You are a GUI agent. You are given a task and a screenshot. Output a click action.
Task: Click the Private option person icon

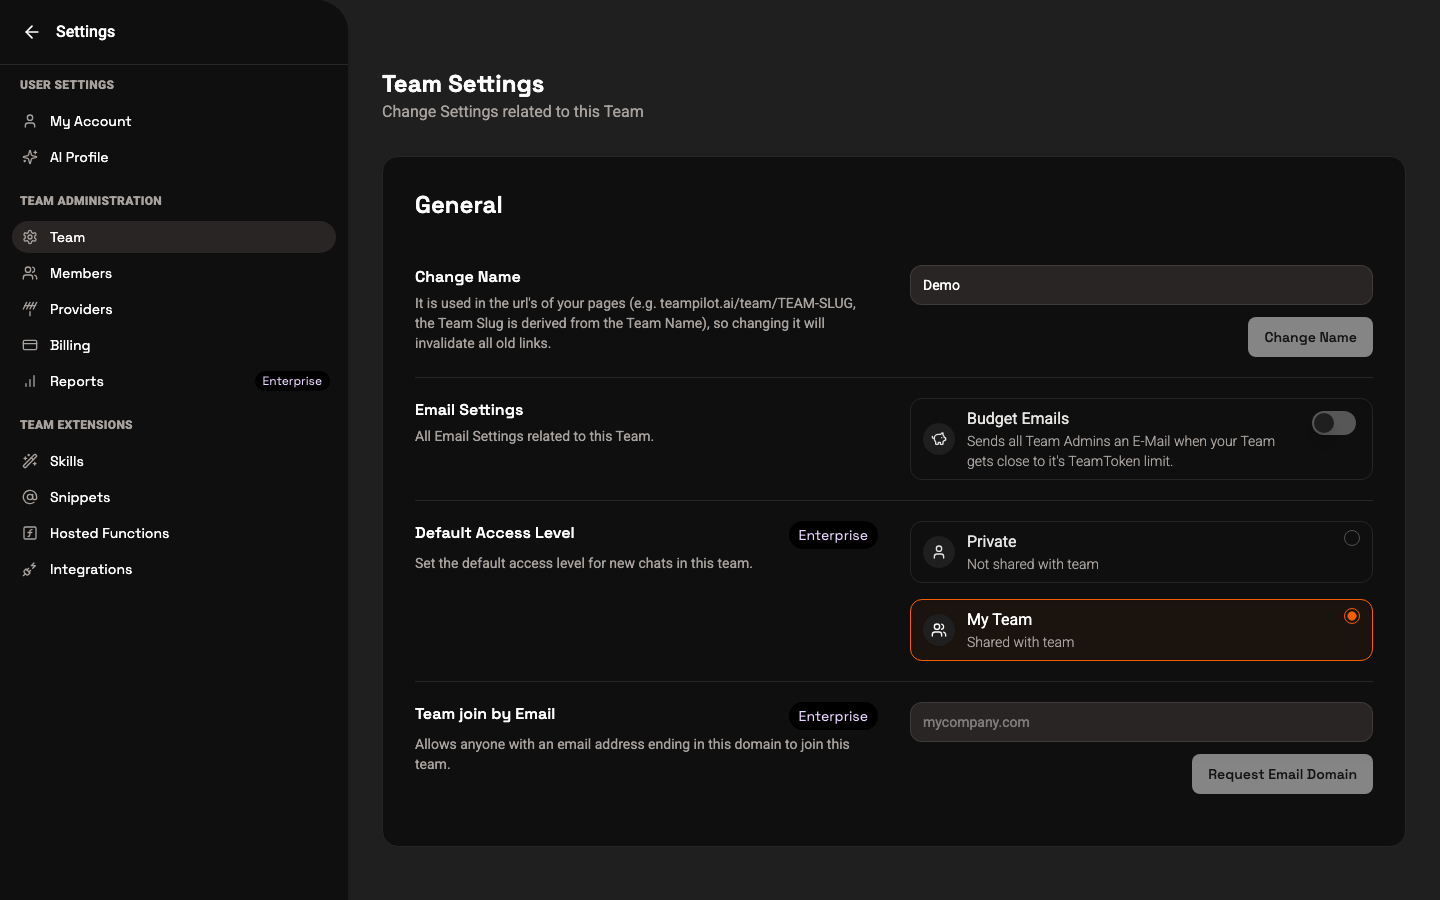click(939, 552)
